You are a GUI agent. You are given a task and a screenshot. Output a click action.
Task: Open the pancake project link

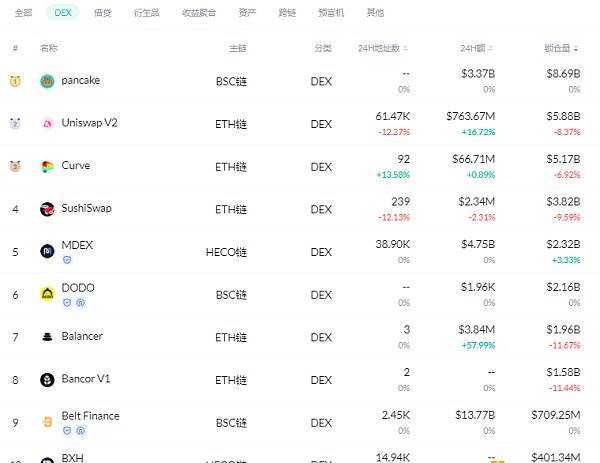pos(81,80)
